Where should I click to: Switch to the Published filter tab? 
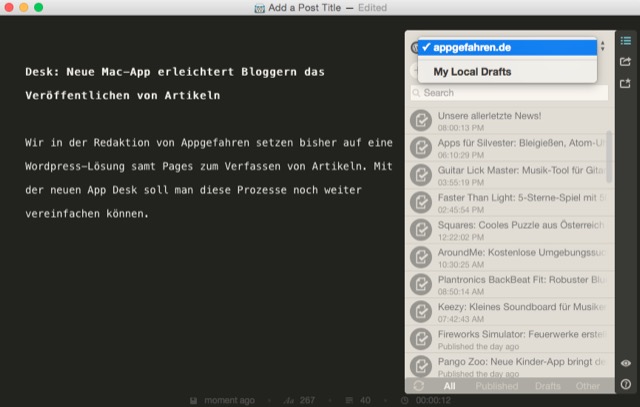point(496,386)
